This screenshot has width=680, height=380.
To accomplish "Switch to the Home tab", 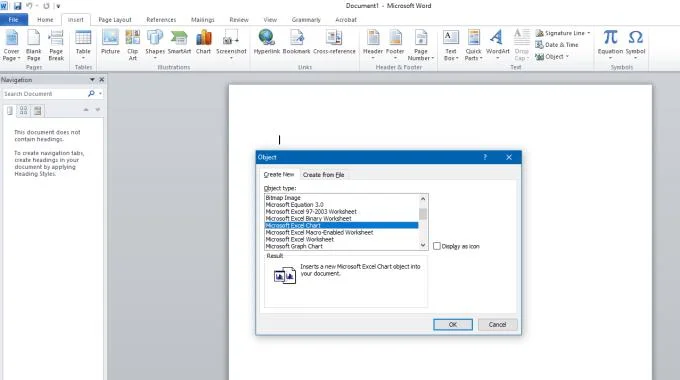I will (45, 20).
